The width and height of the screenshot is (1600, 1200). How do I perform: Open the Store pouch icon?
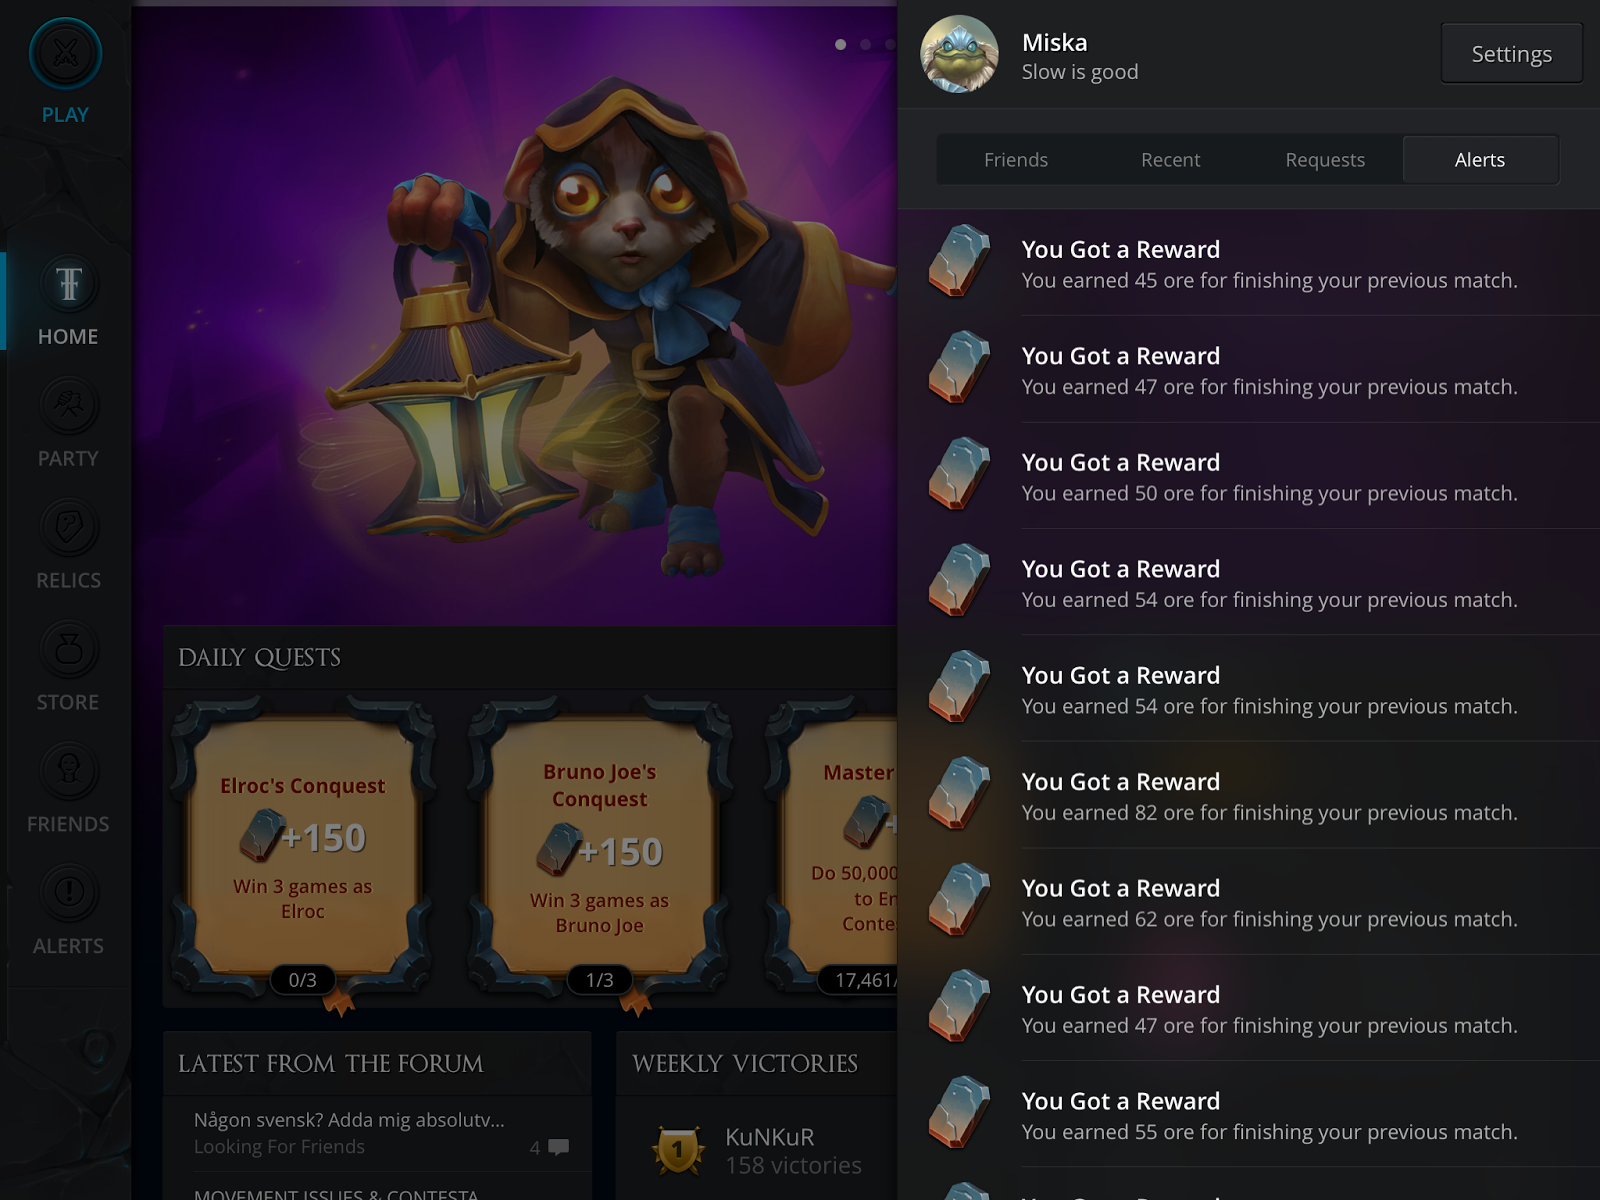pos(68,650)
